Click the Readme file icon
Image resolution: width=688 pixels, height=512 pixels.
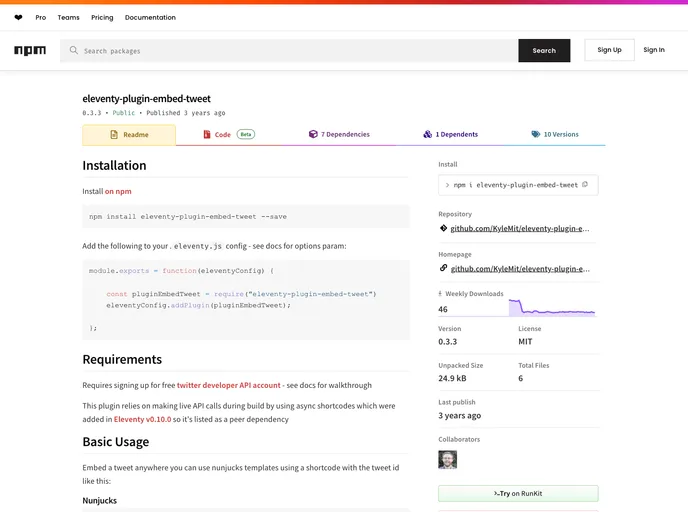click(114, 135)
